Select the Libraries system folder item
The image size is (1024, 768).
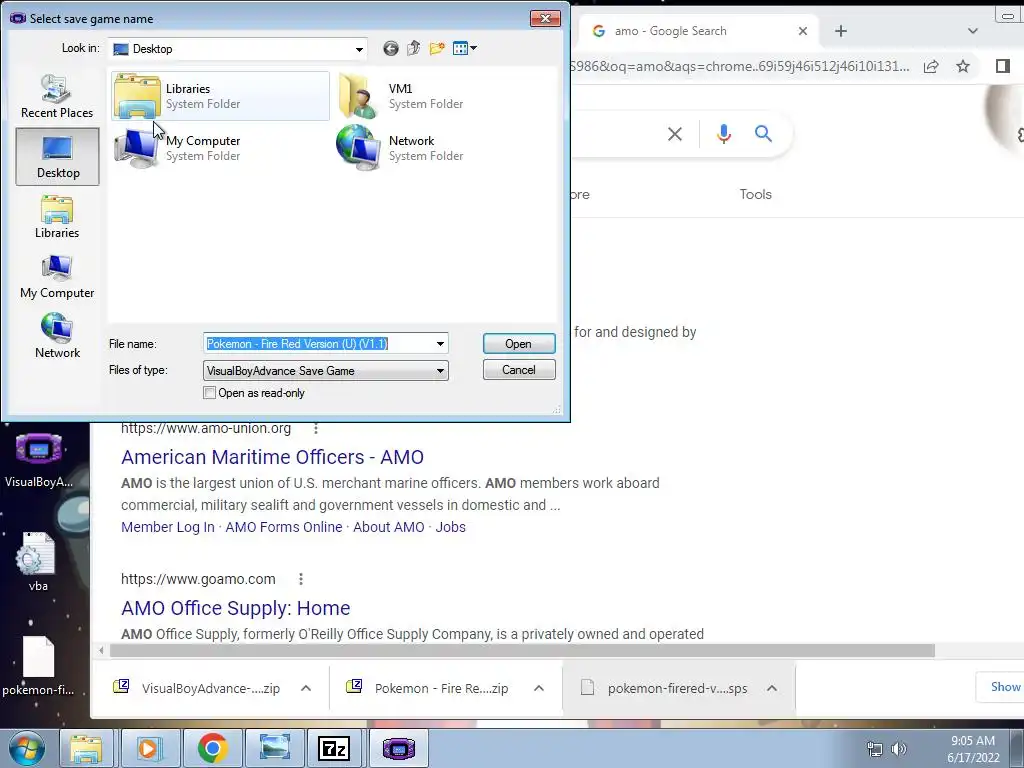tap(220, 96)
